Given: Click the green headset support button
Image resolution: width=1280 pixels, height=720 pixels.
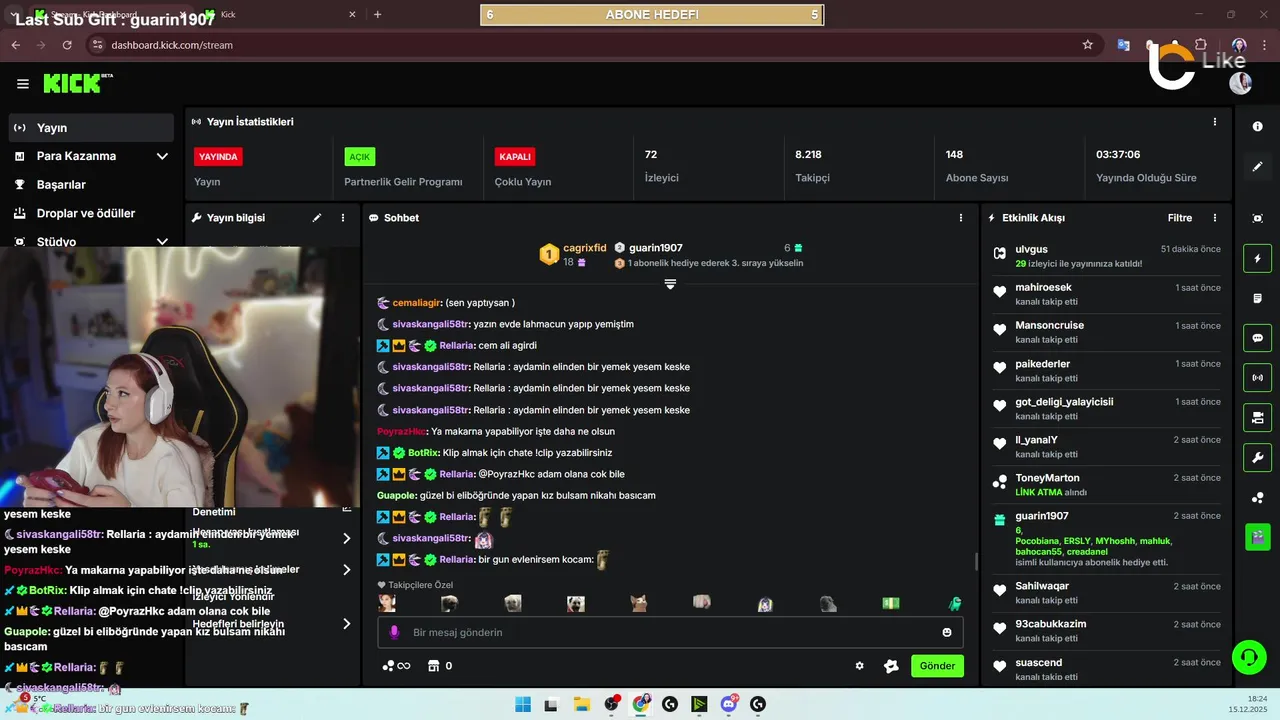Looking at the screenshot, I should [x=1249, y=657].
